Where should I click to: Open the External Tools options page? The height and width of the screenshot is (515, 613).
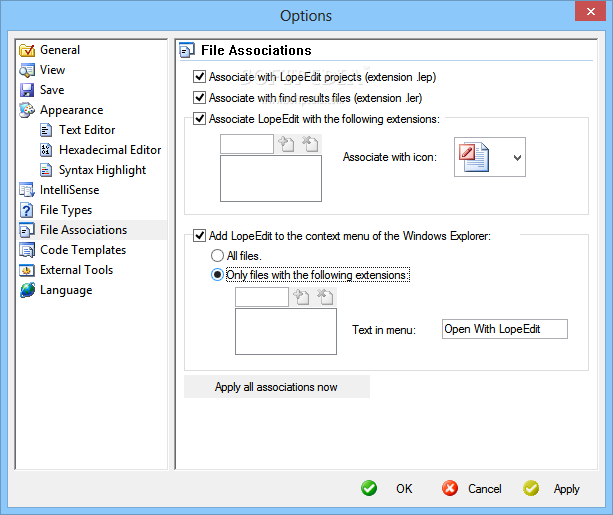77,270
